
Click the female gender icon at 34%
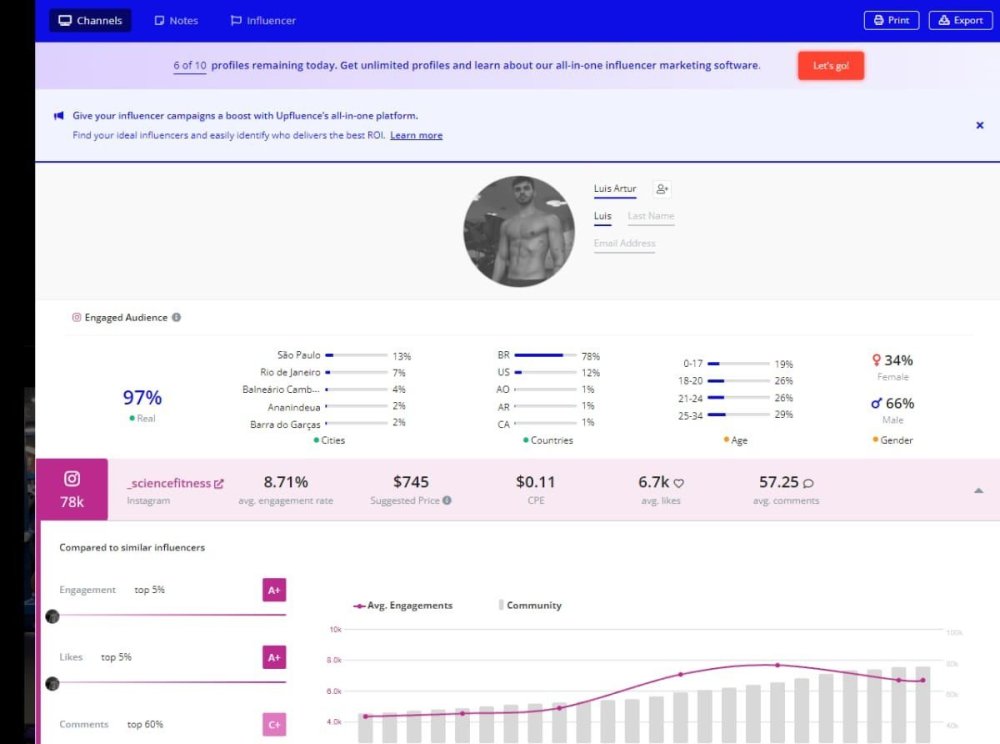[x=876, y=360]
